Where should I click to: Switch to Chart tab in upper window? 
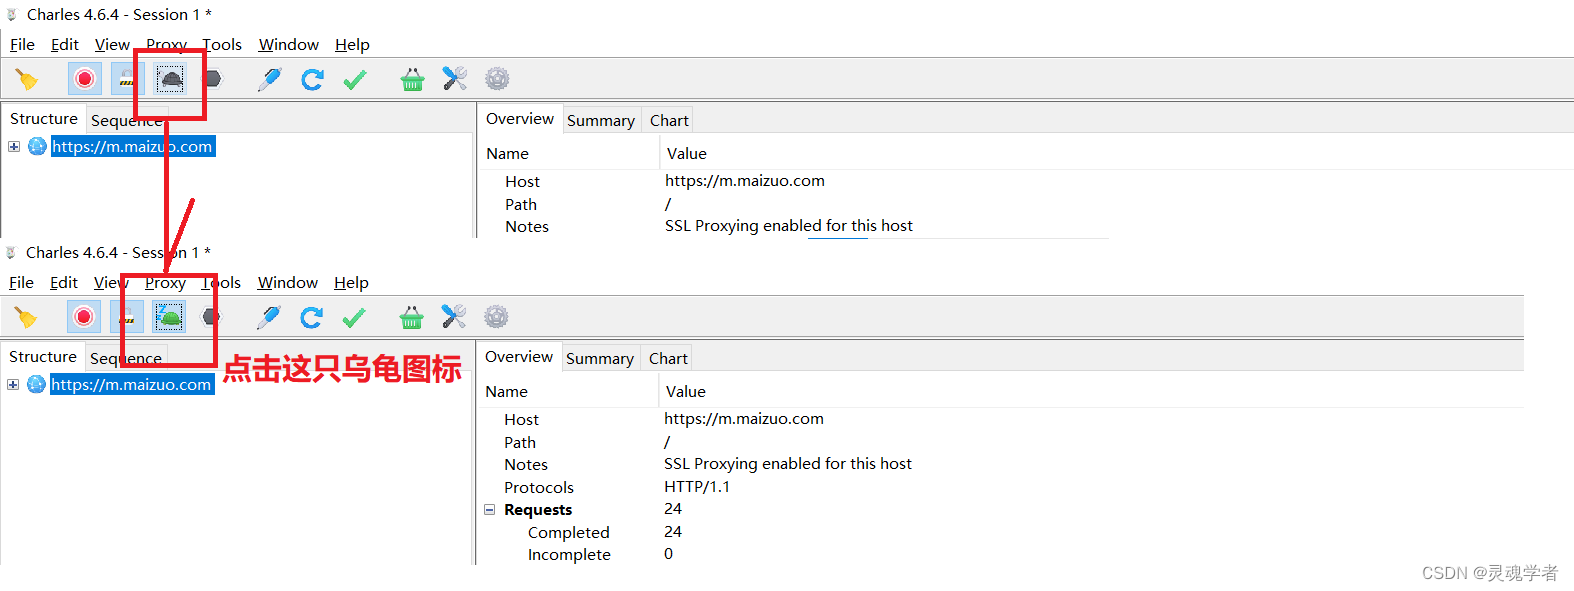669,120
